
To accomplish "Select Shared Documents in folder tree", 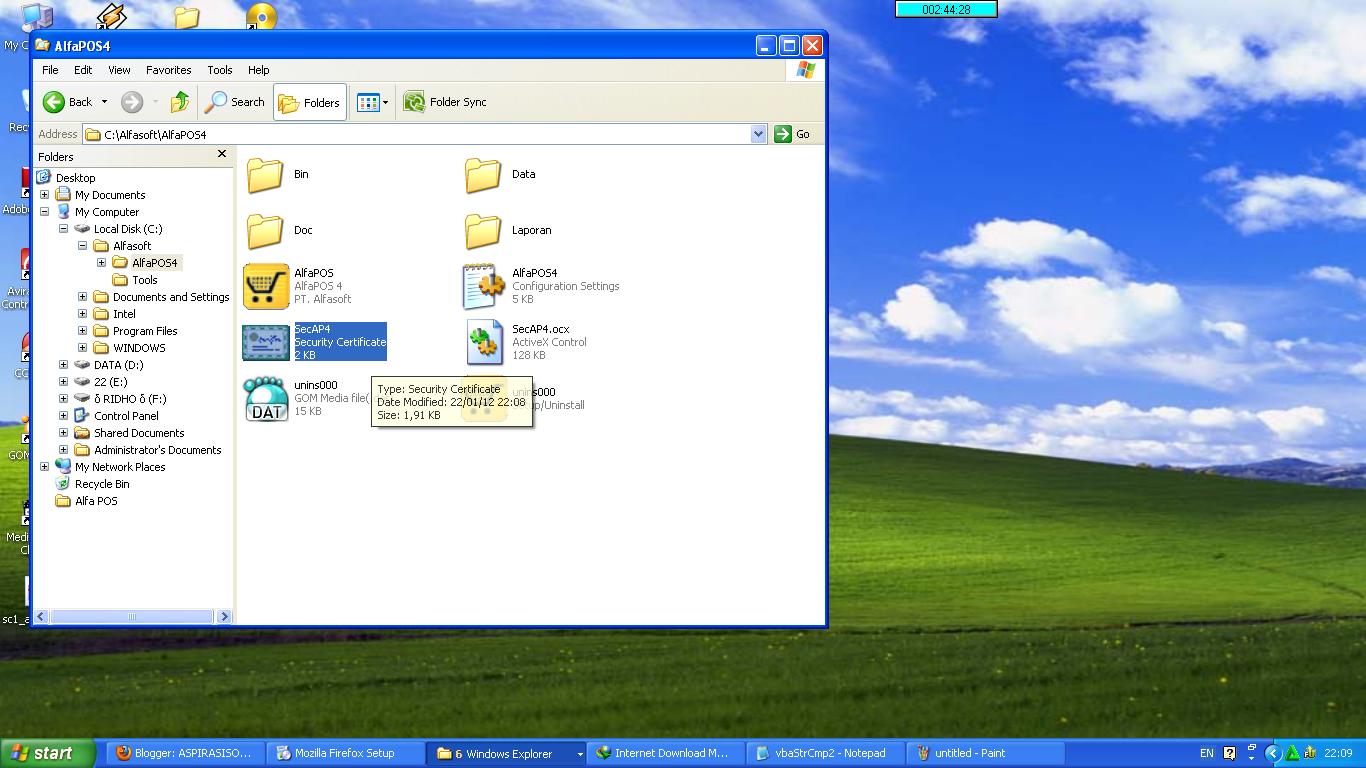I will [130, 433].
